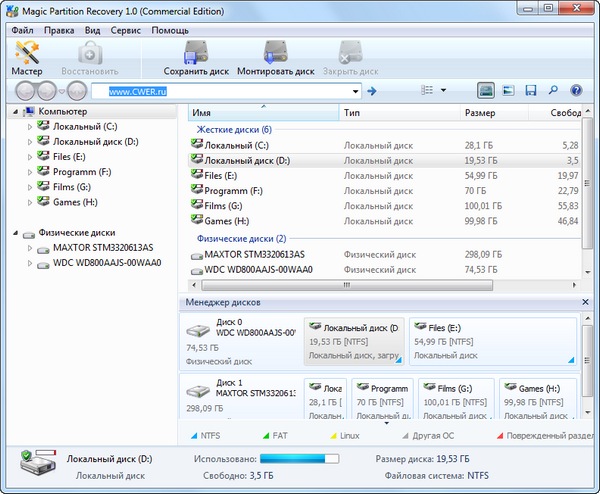The width and height of the screenshot is (600, 494).
Task: Expand the Локальный (C:) tree node
Action: pyautogui.click(x=29, y=127)
